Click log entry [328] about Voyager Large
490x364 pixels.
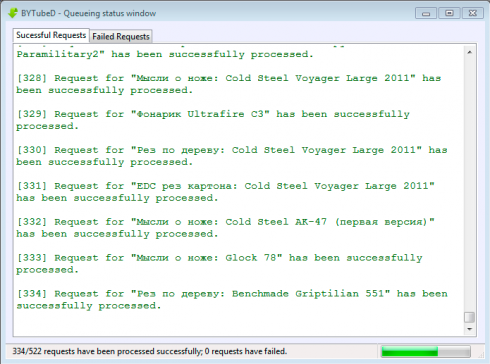point(229,84)
